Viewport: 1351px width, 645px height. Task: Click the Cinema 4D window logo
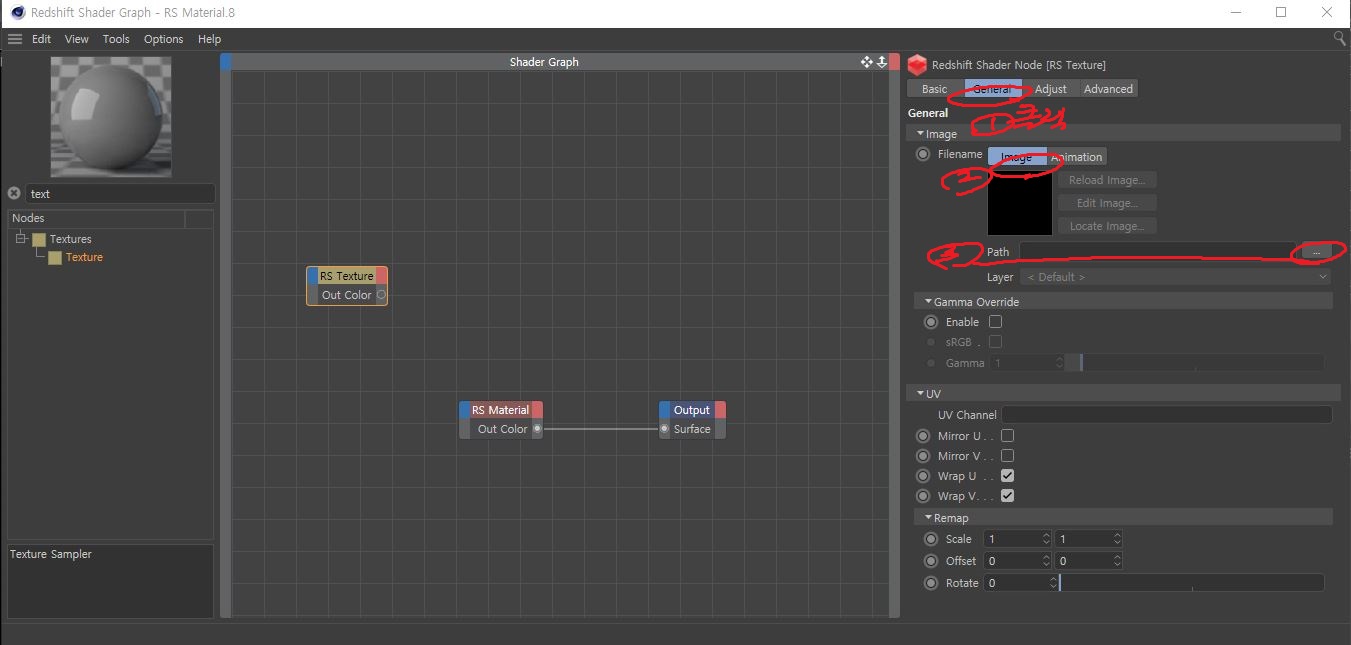point(17,13)
